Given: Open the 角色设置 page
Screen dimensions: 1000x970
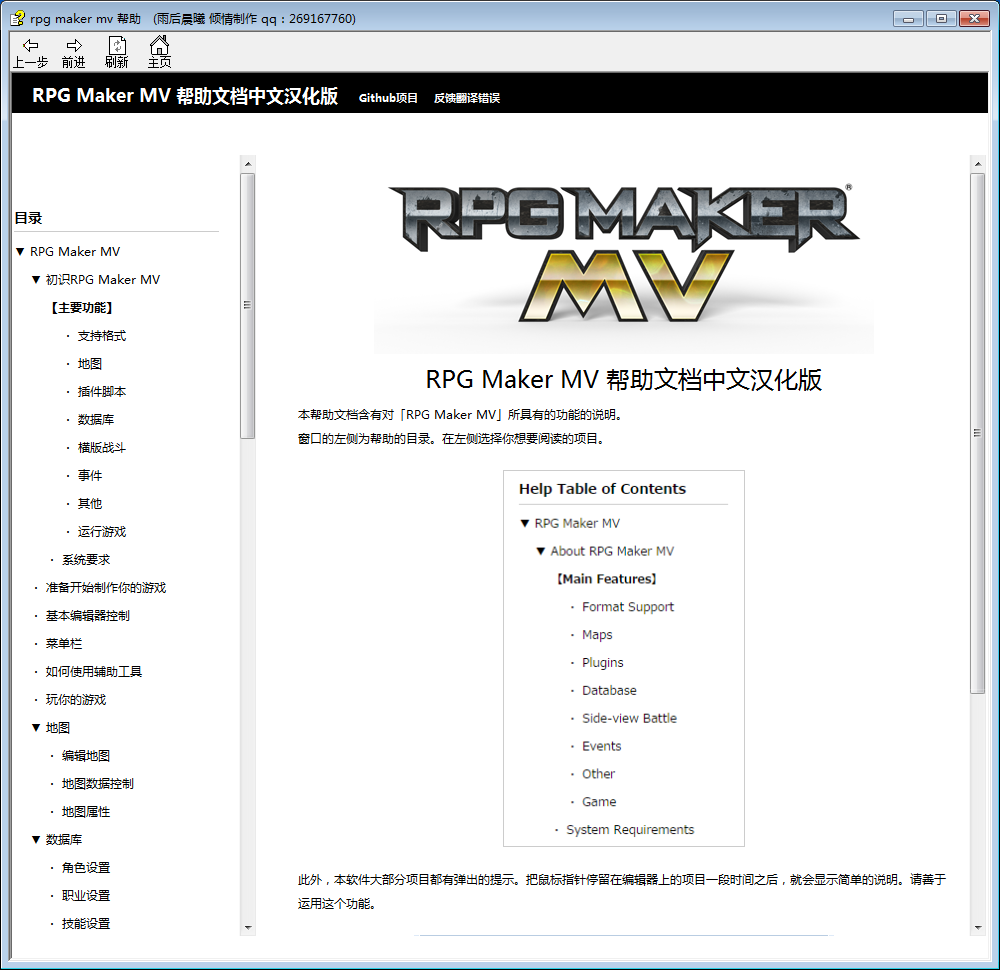Looking at the screenshot, I should coord(86,868).
